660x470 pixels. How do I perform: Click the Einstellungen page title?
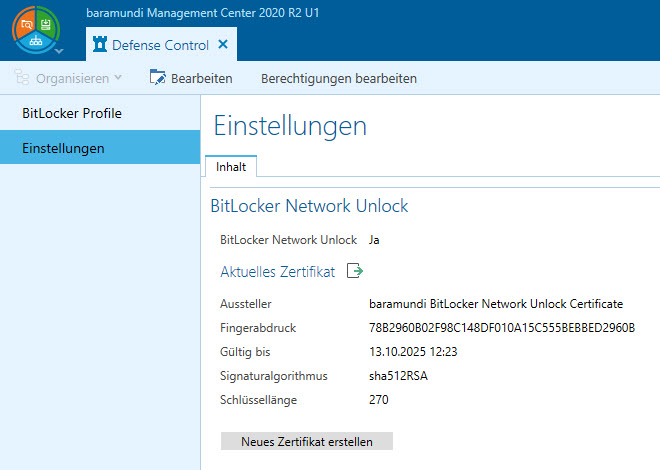pyautogui.click(x=290, y=126)
